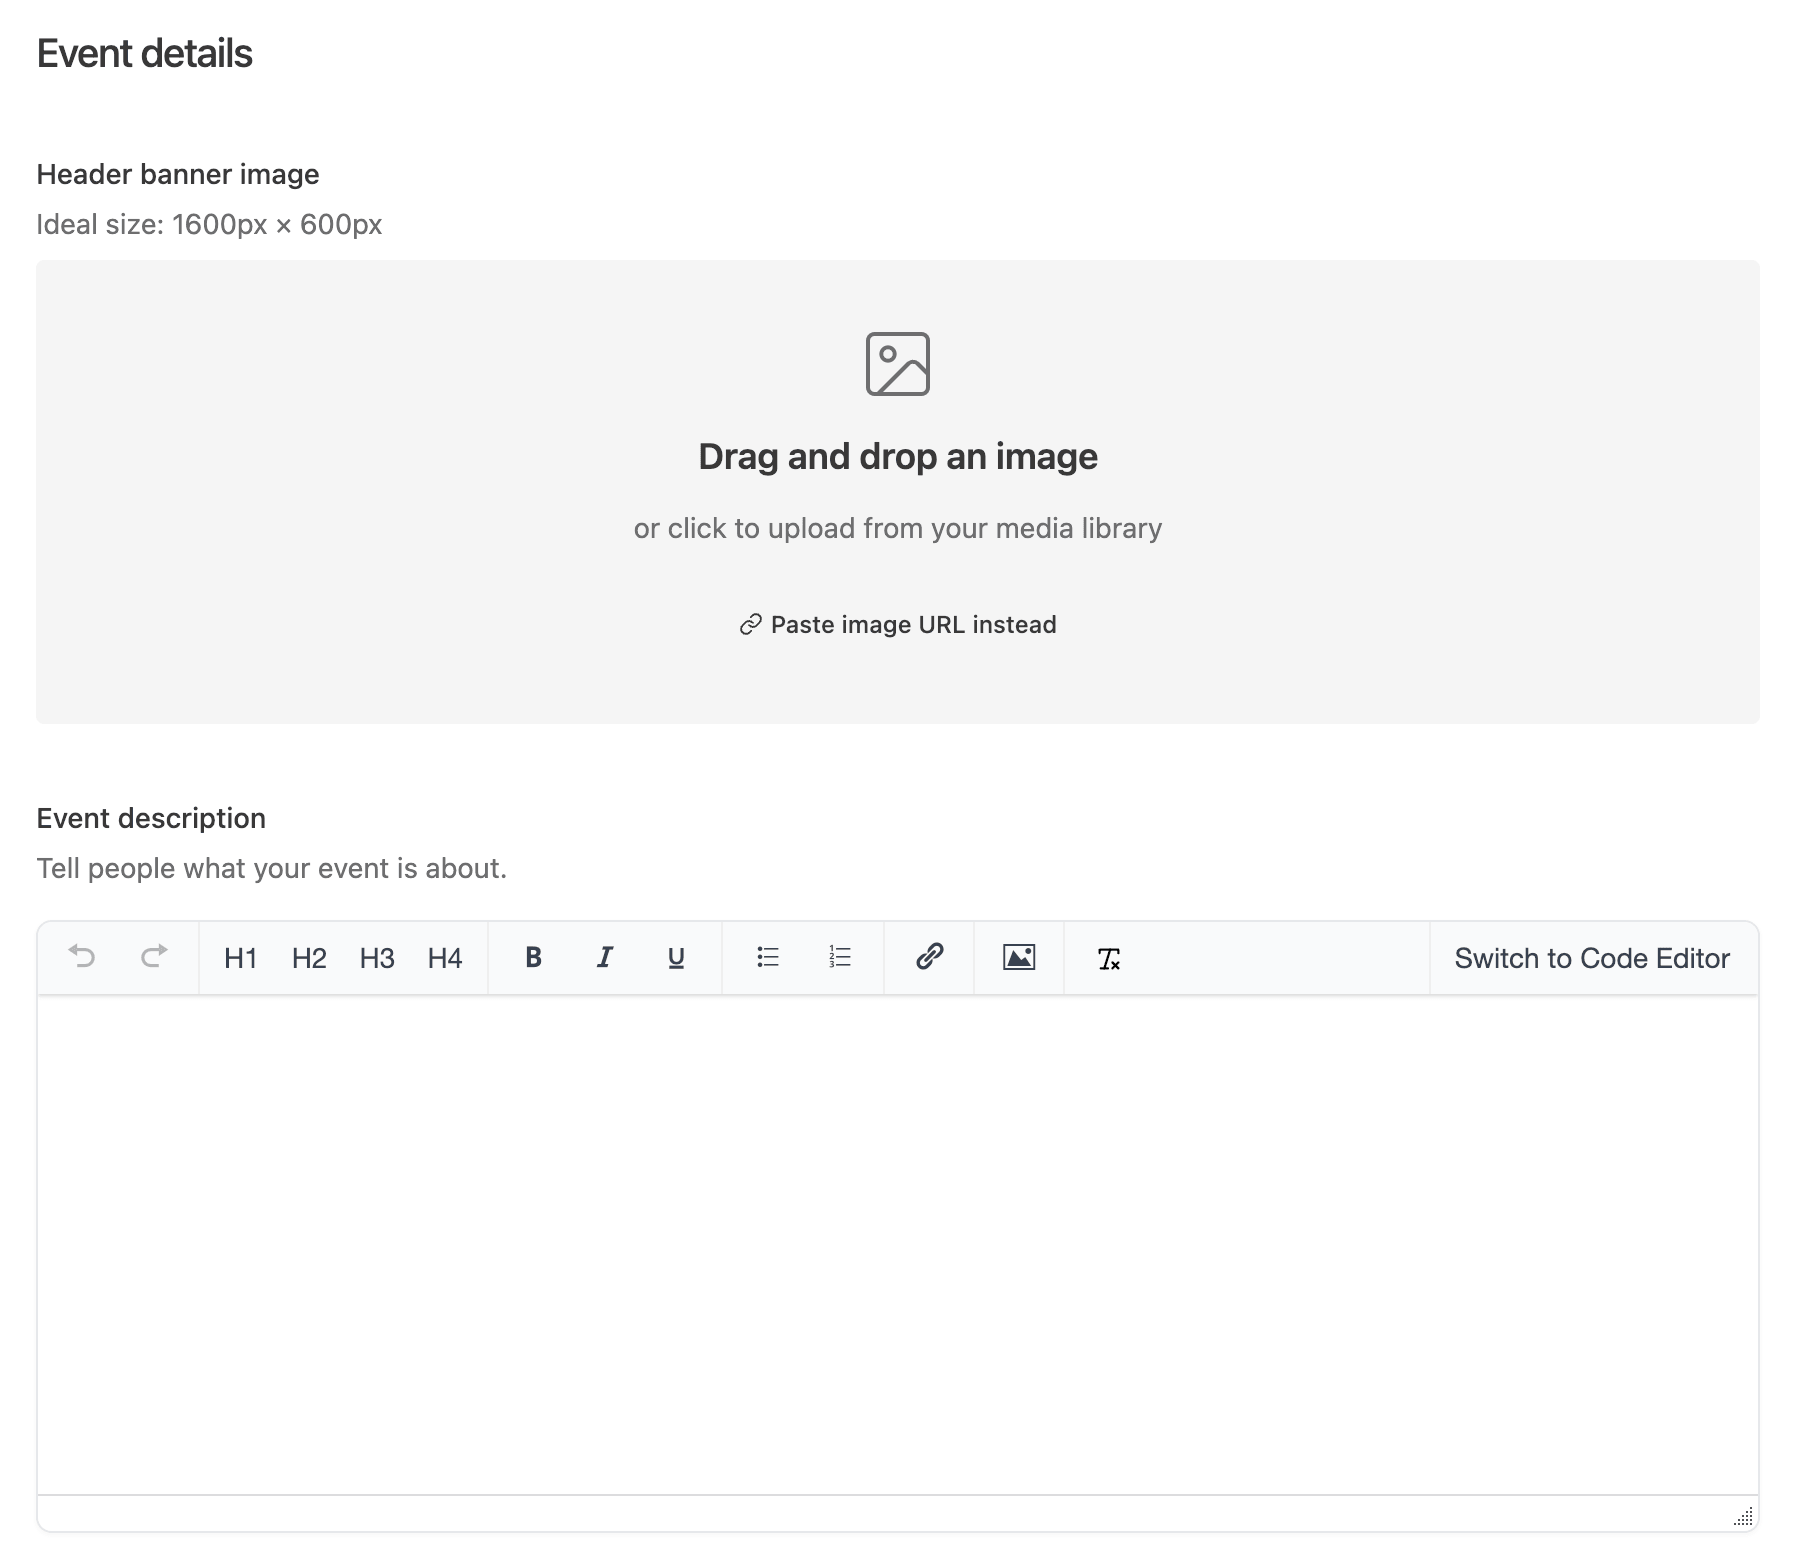1800x1568 pixels.
Task: Apply H2 heading format
Action: 309,958
